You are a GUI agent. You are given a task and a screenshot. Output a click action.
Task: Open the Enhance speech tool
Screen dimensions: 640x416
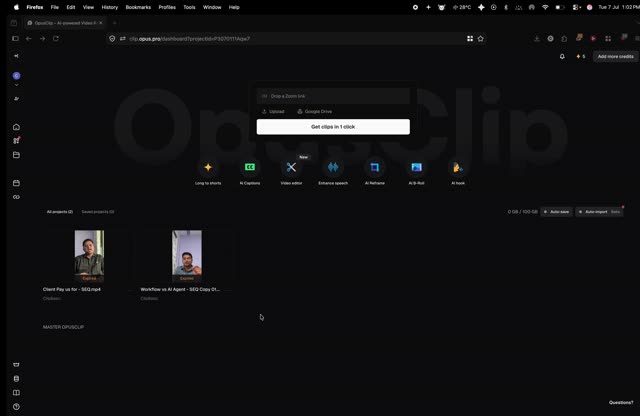point(333,167)
